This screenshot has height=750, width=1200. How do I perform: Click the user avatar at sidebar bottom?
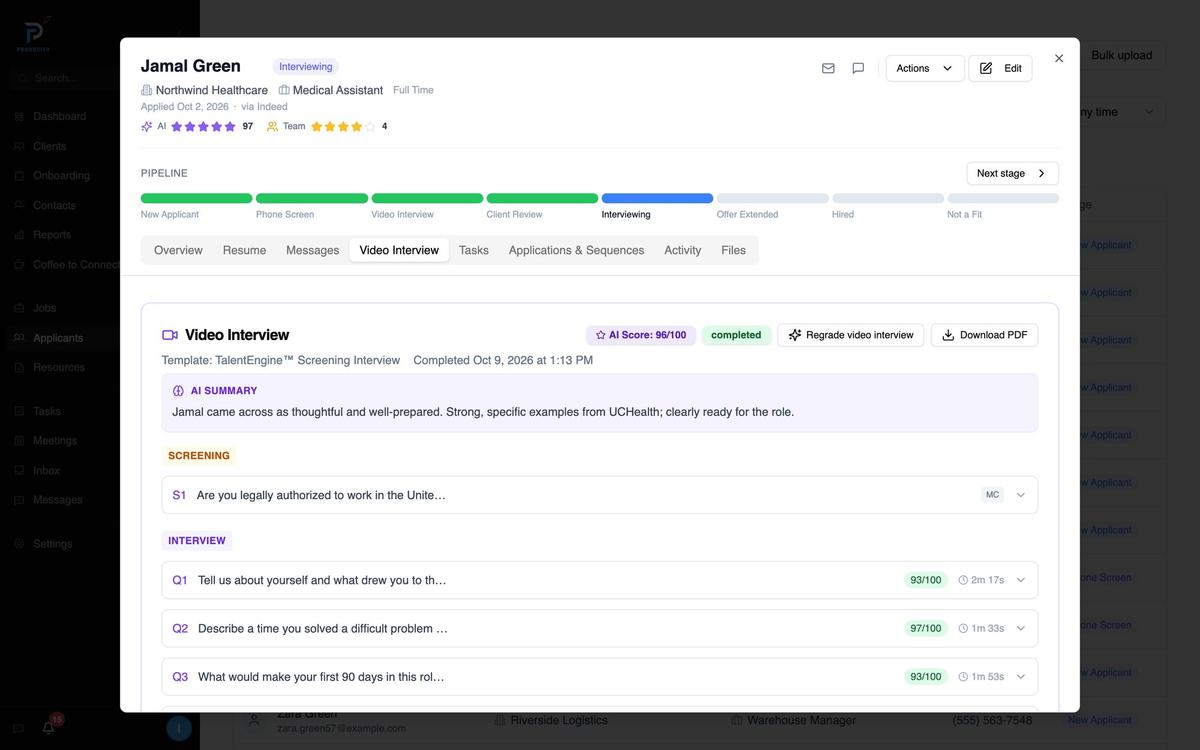(x=178, y=728)
